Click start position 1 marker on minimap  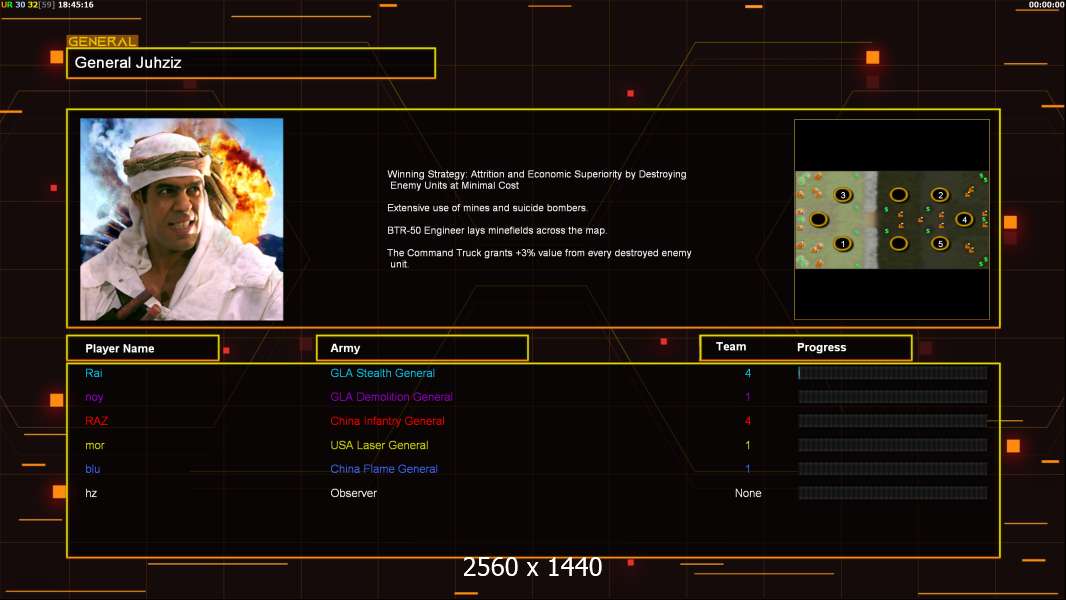(842, 243)
